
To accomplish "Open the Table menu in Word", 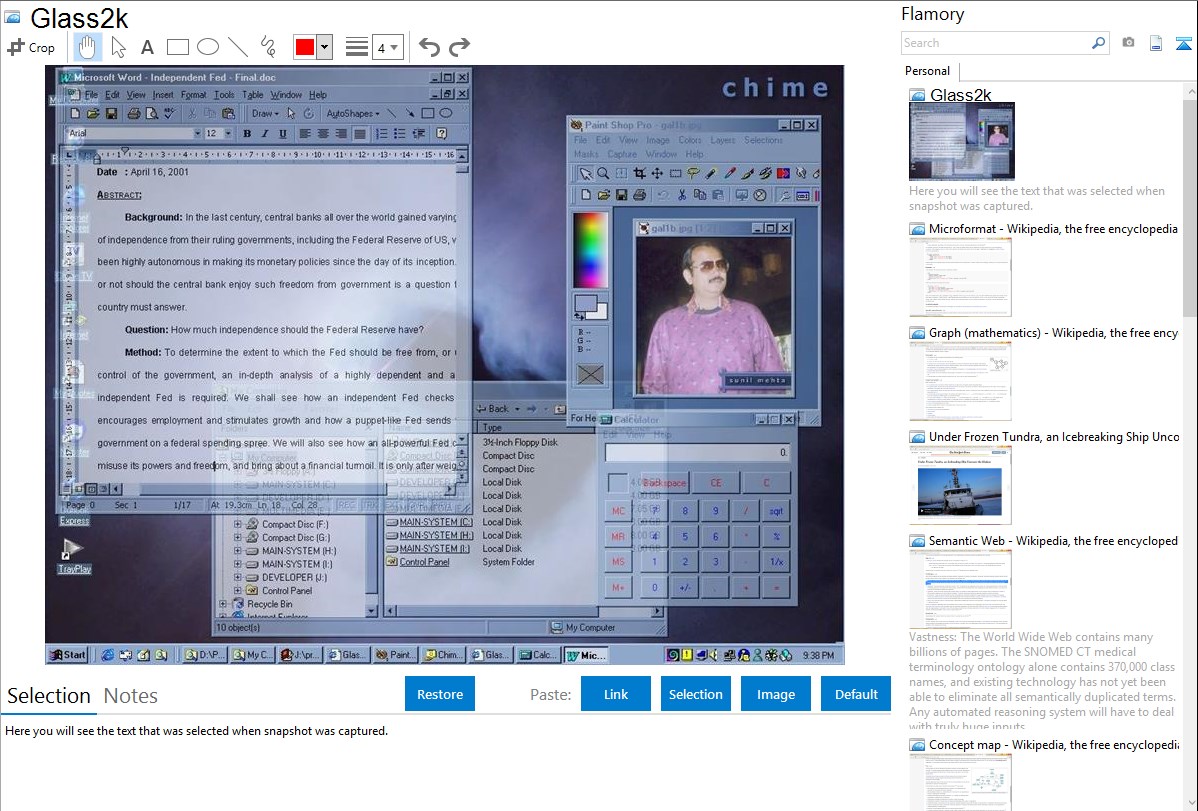I will pos(252,95).
